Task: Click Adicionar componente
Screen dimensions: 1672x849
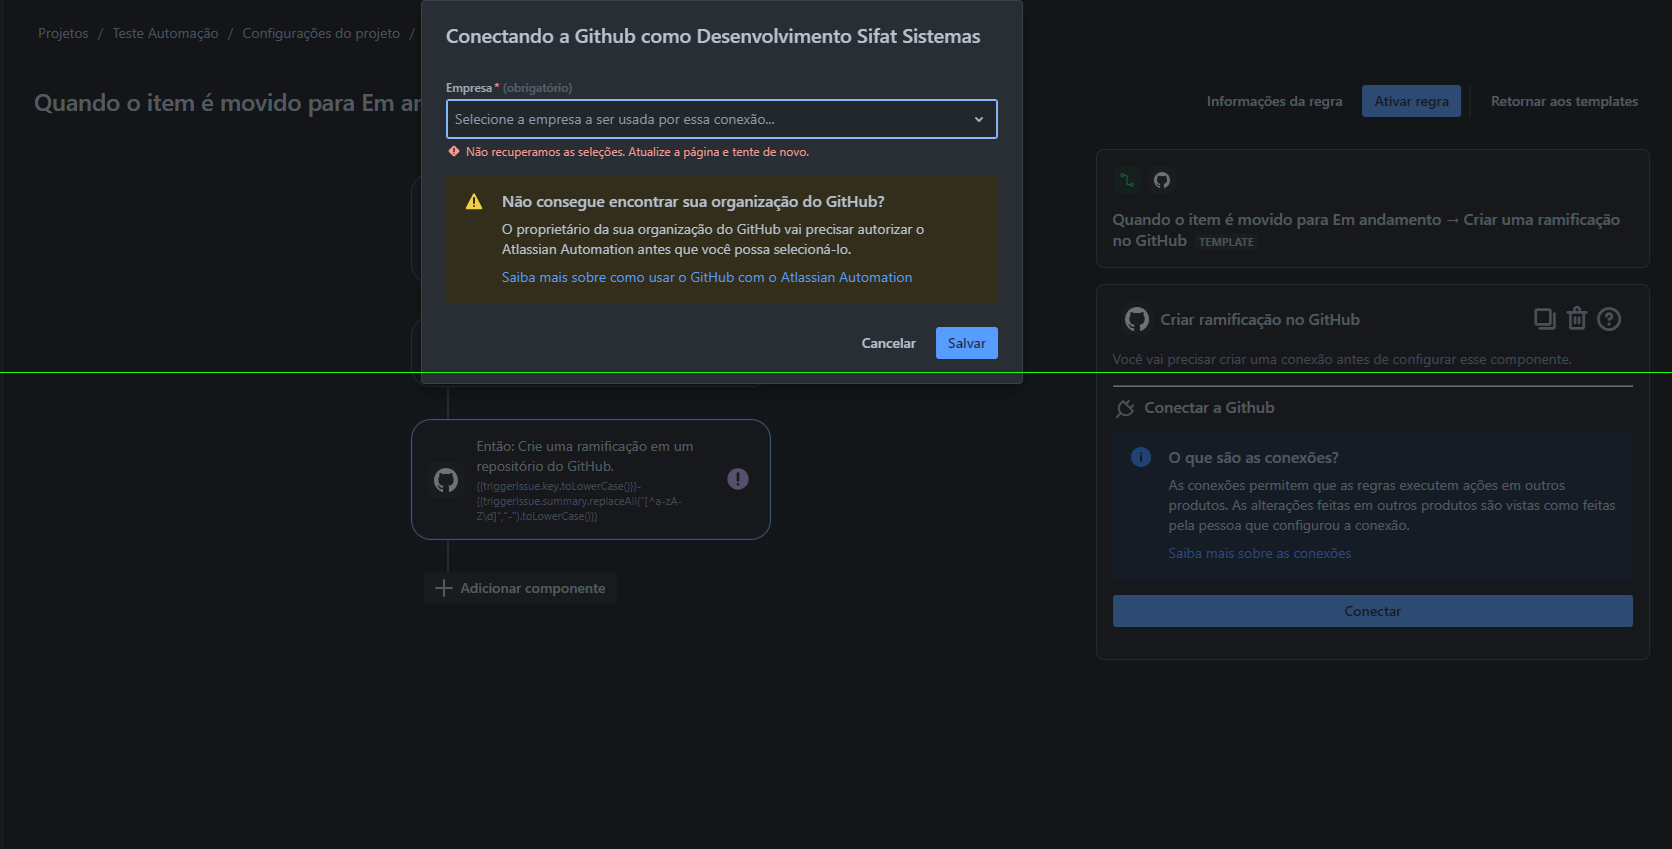Action: 520,588
